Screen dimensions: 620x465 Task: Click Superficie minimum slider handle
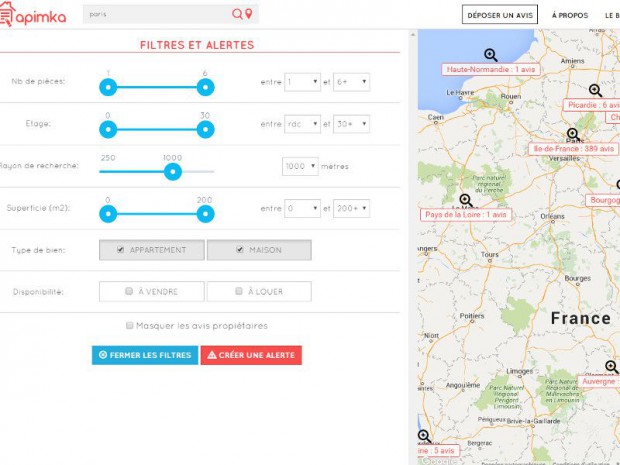(108, 214)
